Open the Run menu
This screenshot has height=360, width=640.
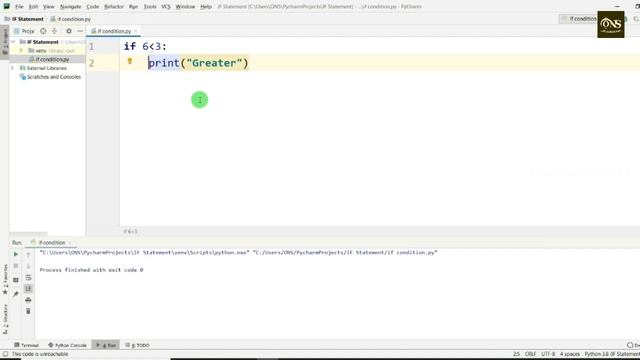[x=133, y=7]
